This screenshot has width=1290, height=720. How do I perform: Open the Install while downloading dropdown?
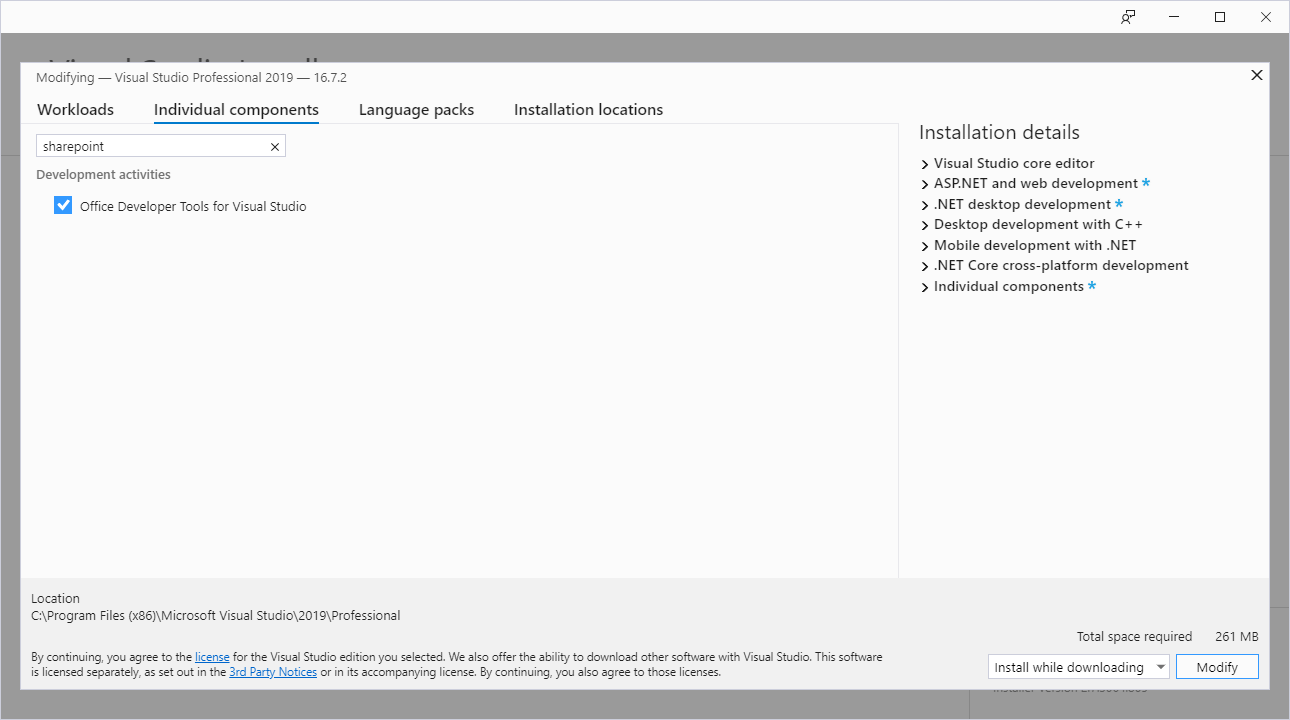coord(1161,666)
